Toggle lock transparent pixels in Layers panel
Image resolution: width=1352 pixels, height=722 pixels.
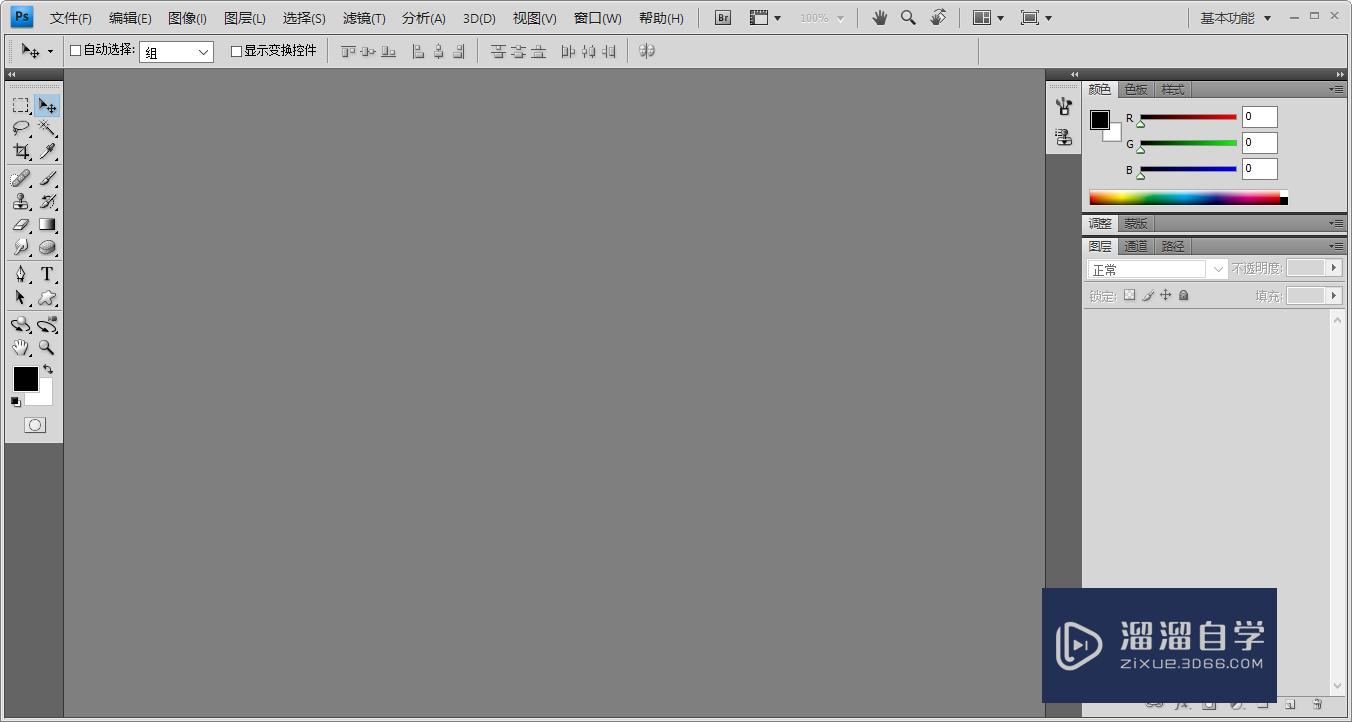(1129, 295)
